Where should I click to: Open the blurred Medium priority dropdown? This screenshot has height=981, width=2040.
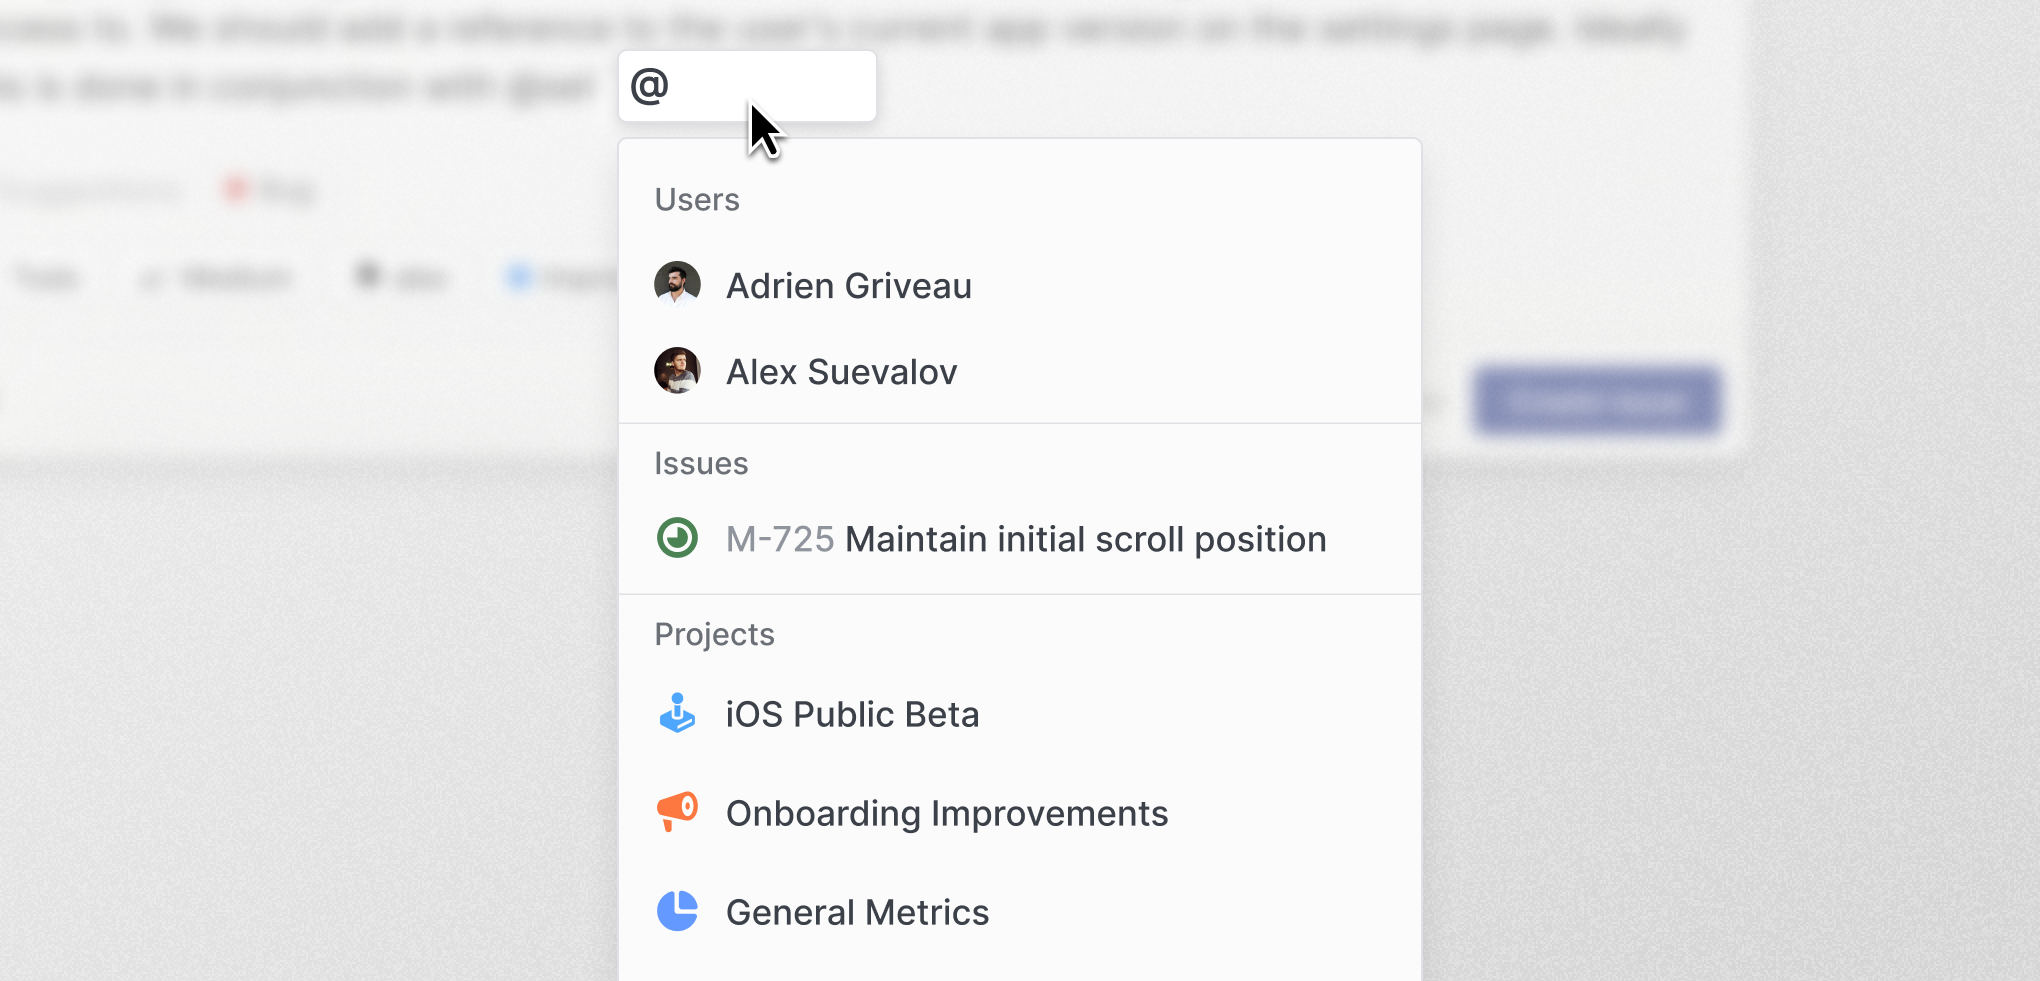click(222, 277)
